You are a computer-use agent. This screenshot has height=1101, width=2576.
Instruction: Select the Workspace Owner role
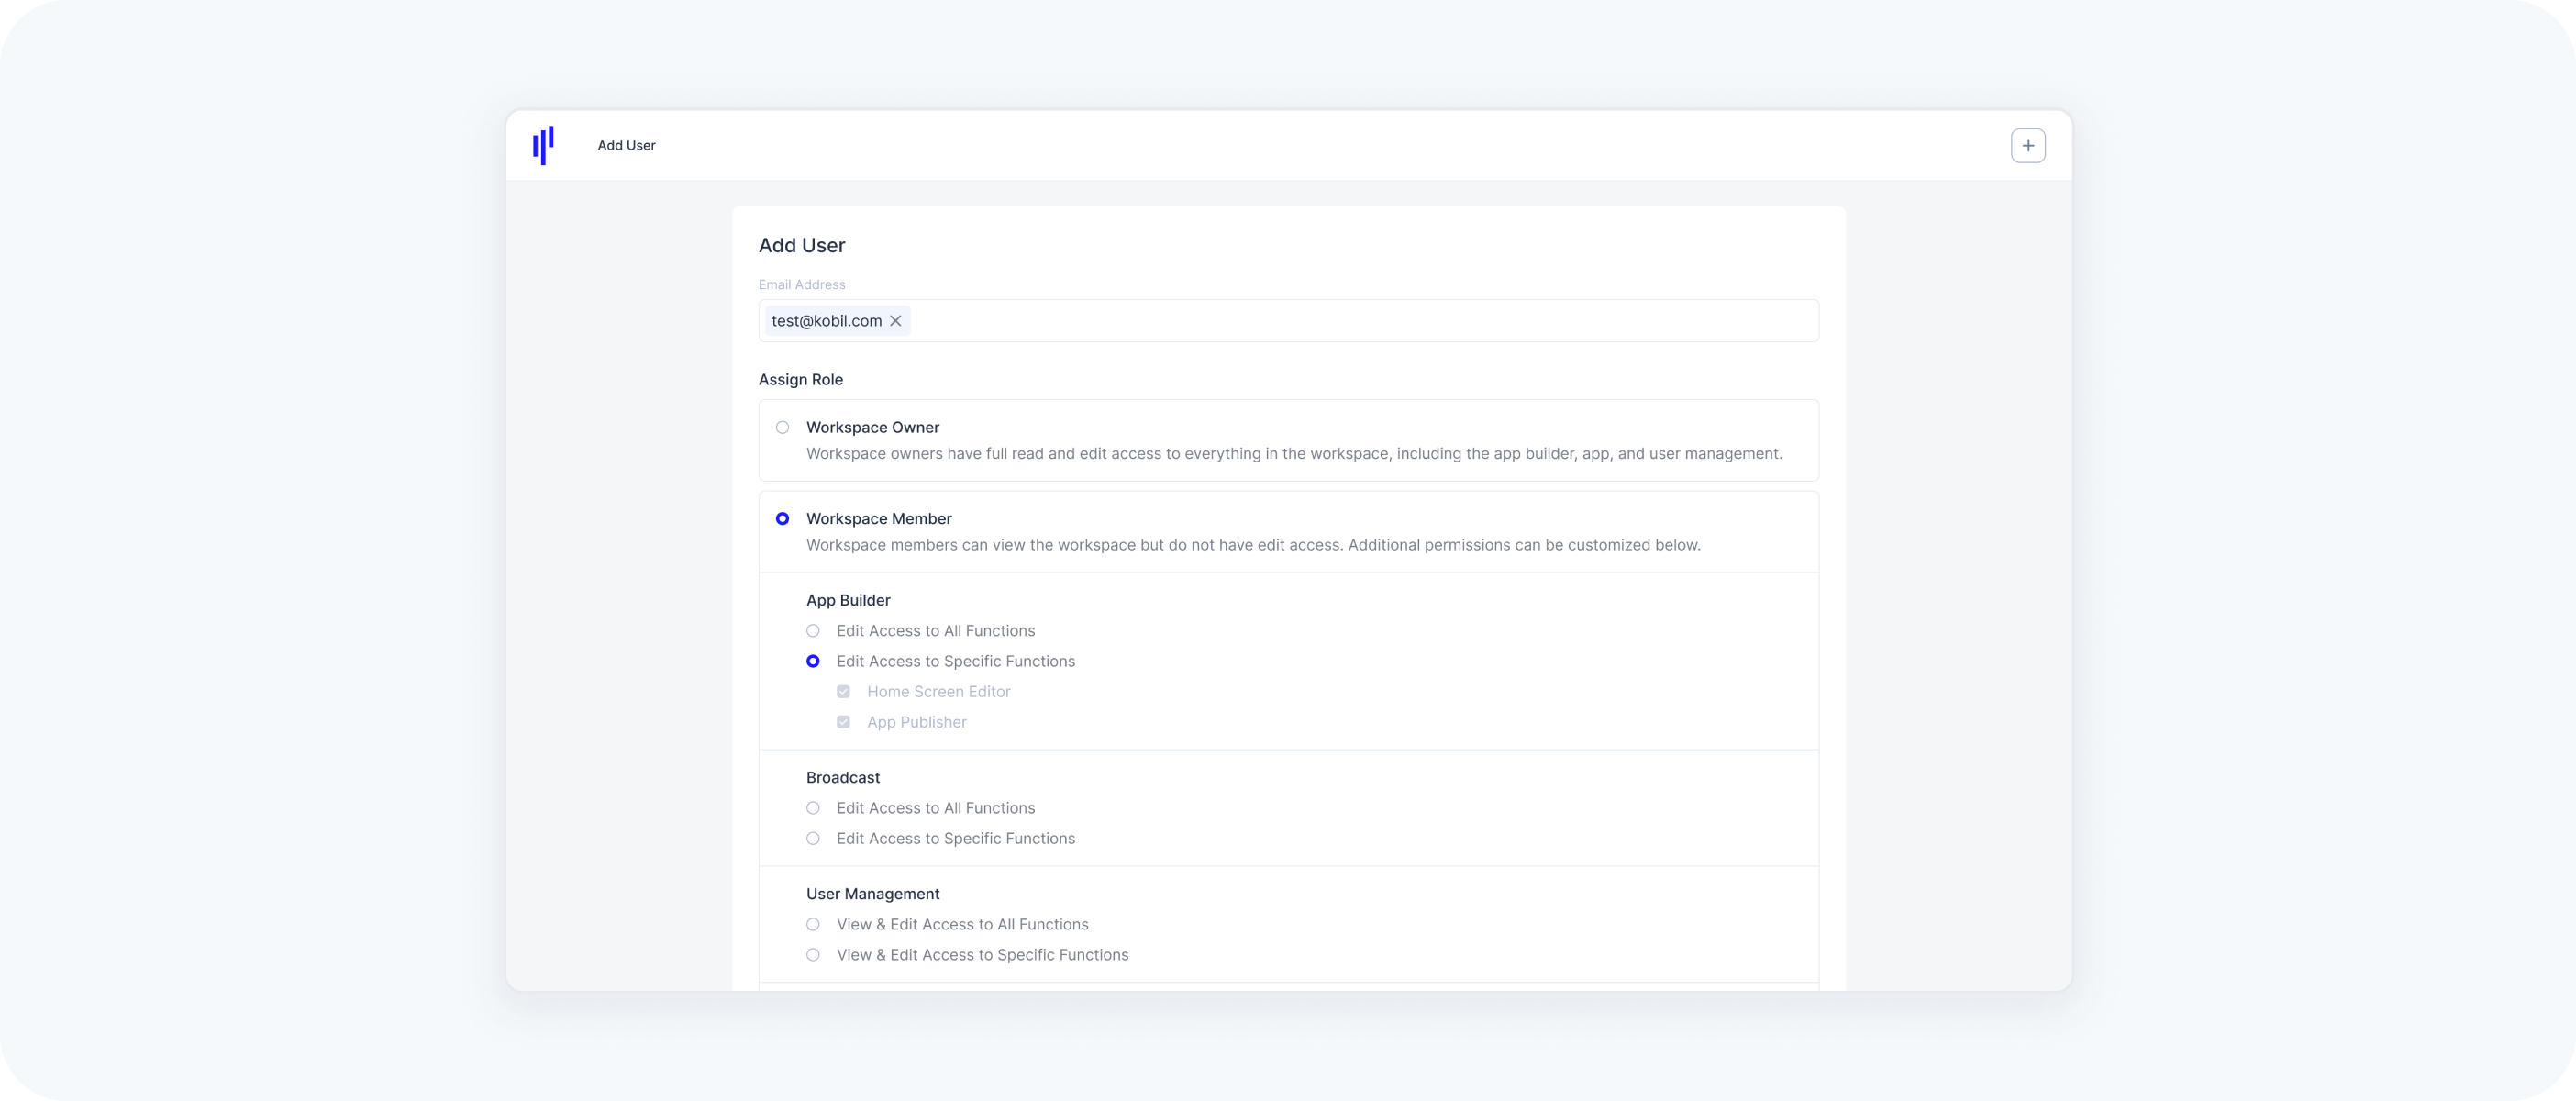(x=783, y=427)
